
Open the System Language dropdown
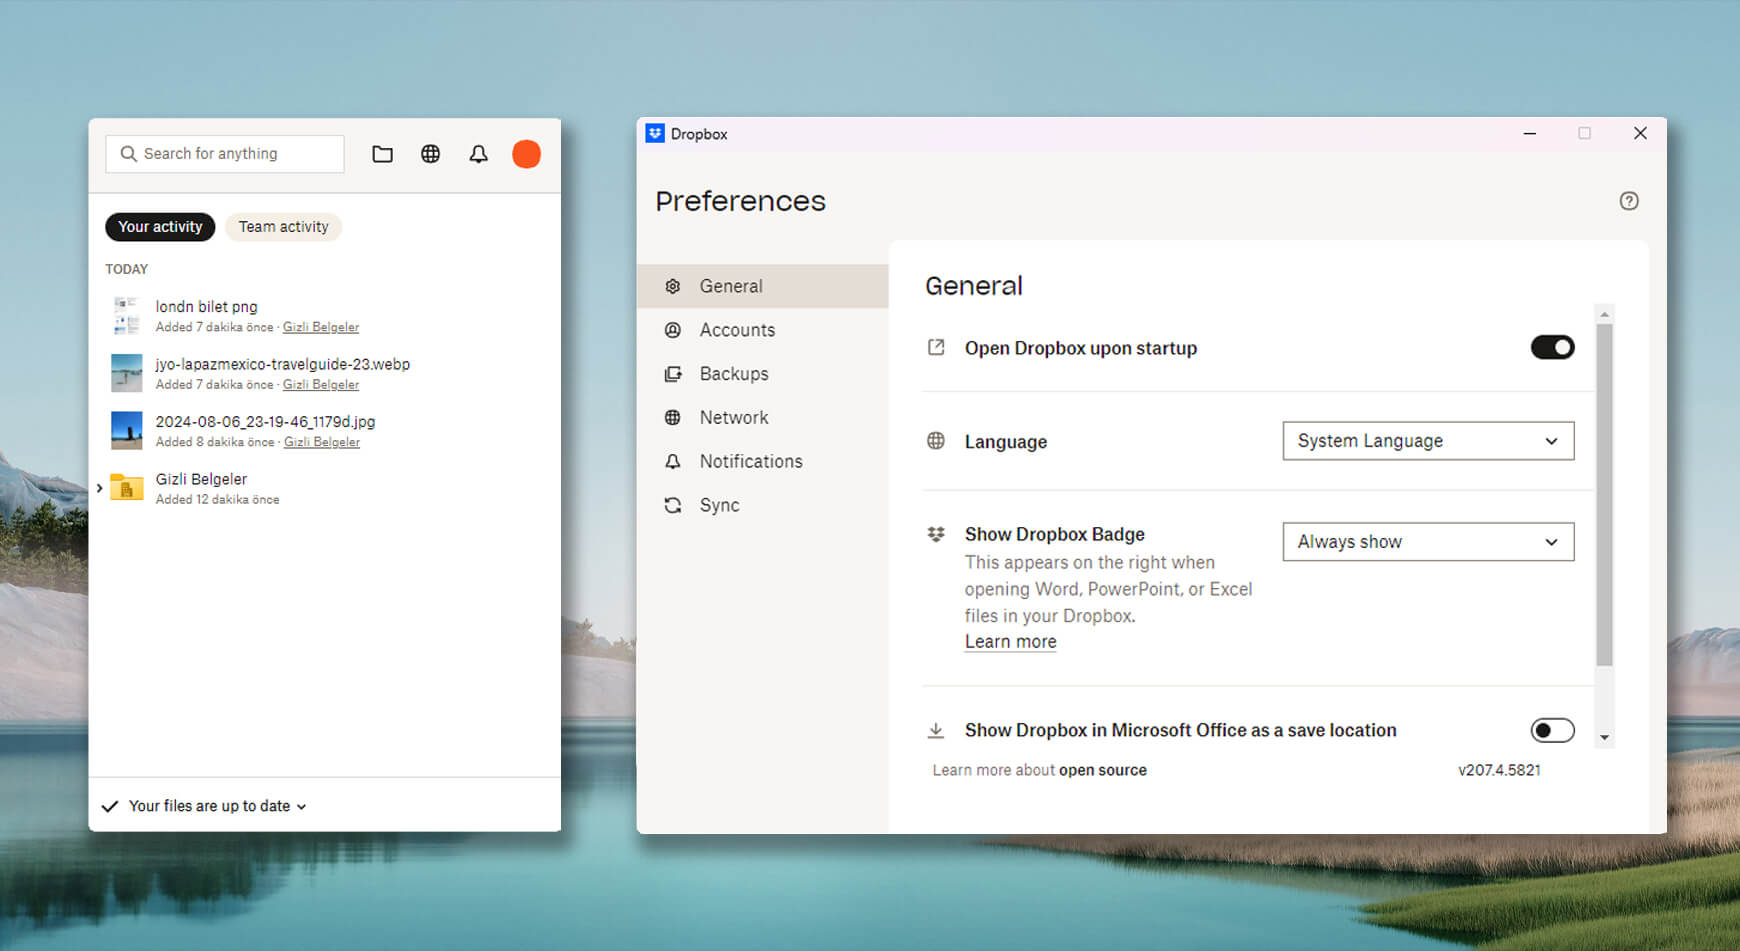[x=1428, y=441]
